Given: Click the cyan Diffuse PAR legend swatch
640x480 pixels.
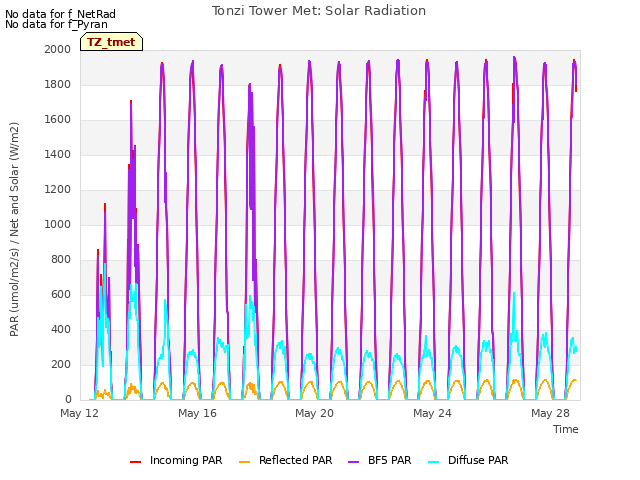Looking at the screenshot, I should [434, 462].
